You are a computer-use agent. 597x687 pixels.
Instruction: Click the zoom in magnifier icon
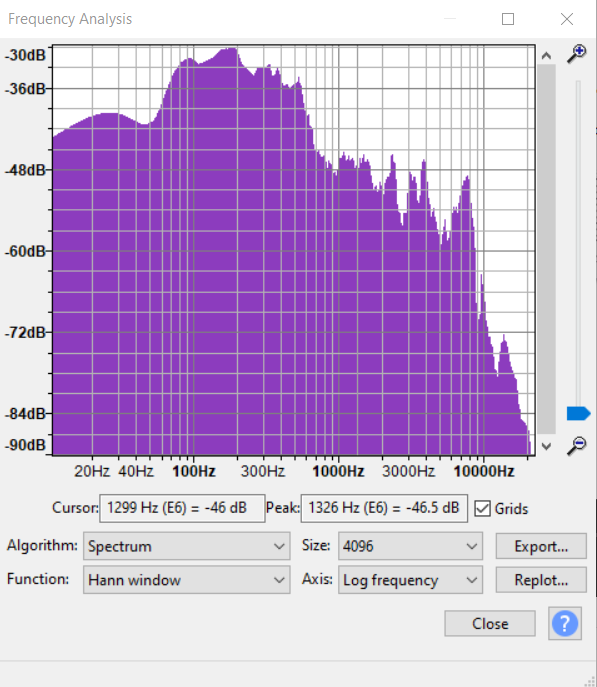coord(576,53)
